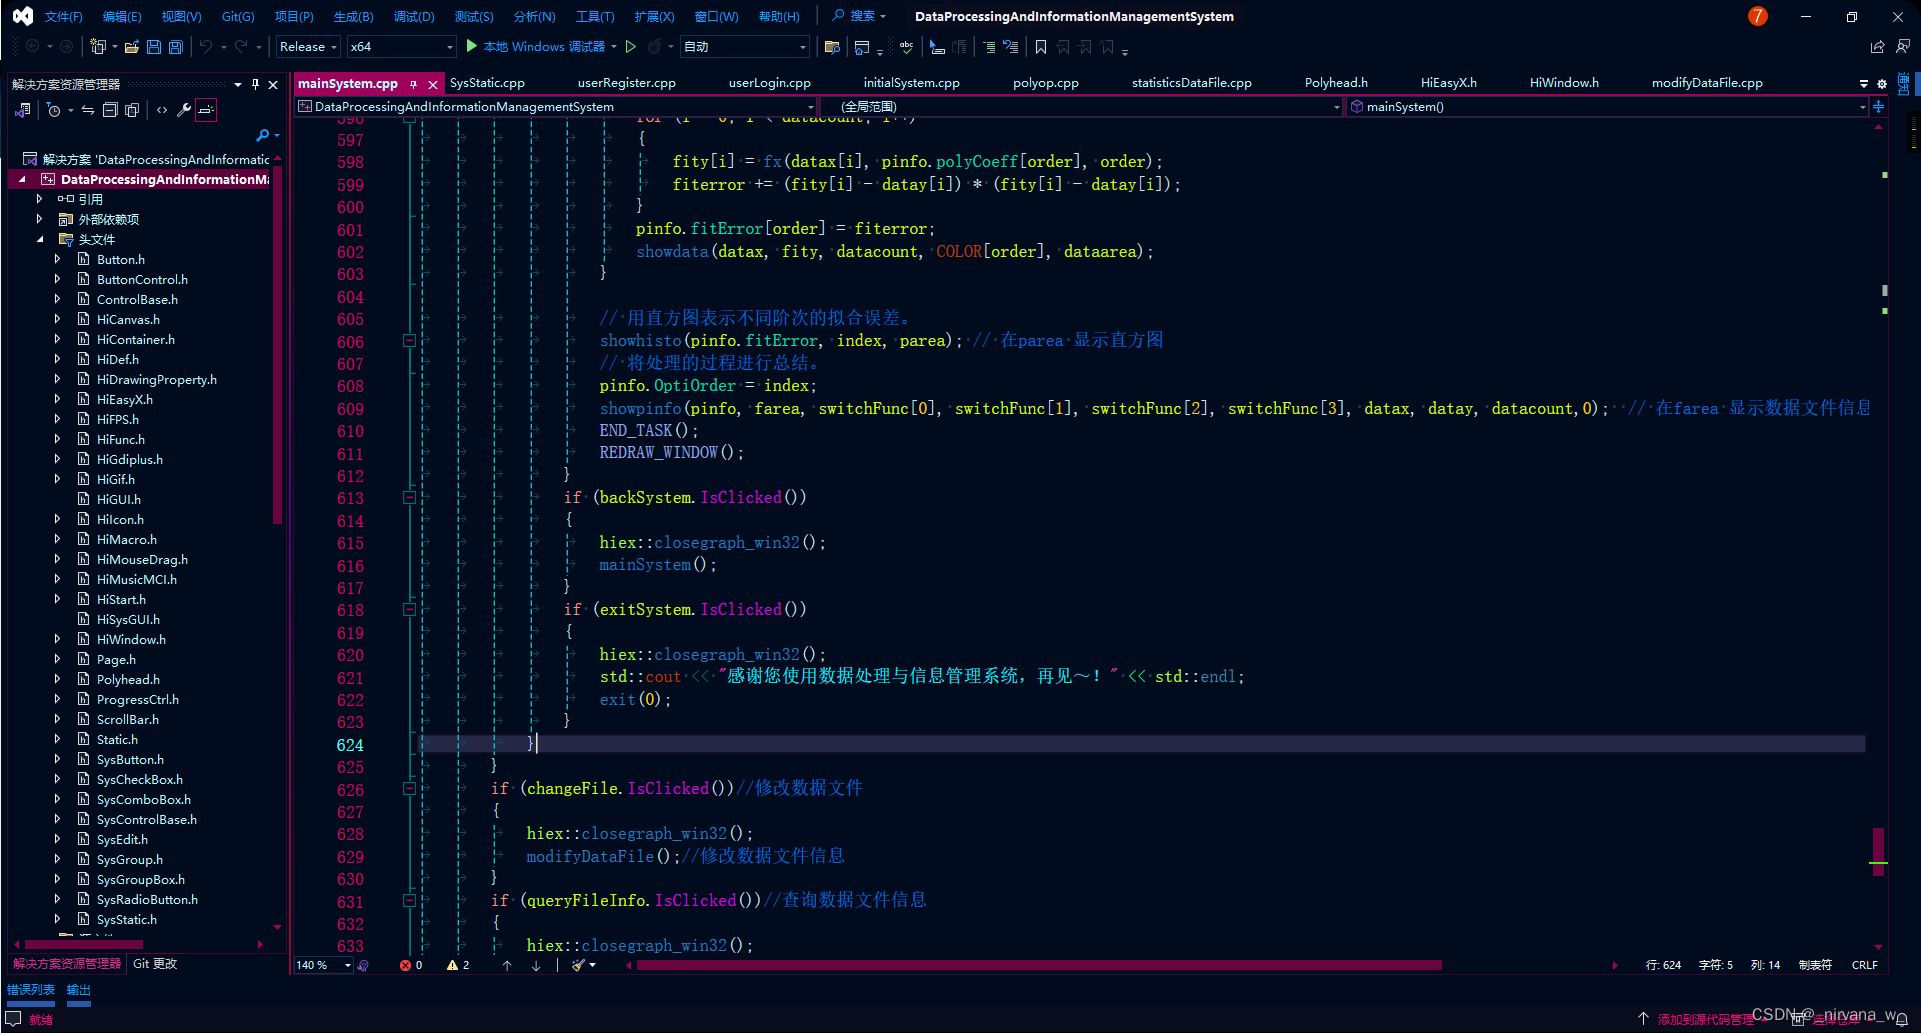Click the Save All icon

pyautogui.click(x=175, y=47)
